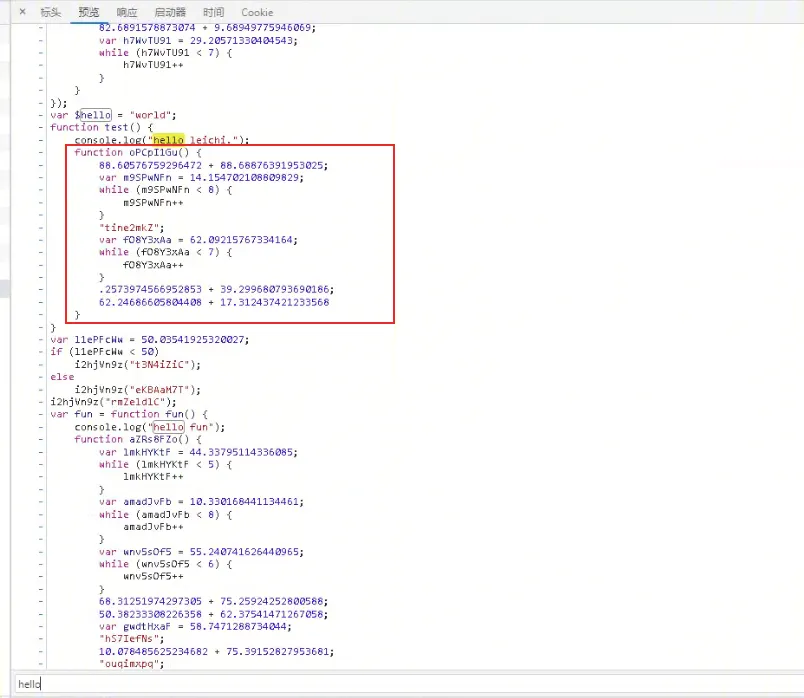Viewport: 804px width, 698px height.
Task: Click the search field containing hello
Action: [x=400, y=684]
